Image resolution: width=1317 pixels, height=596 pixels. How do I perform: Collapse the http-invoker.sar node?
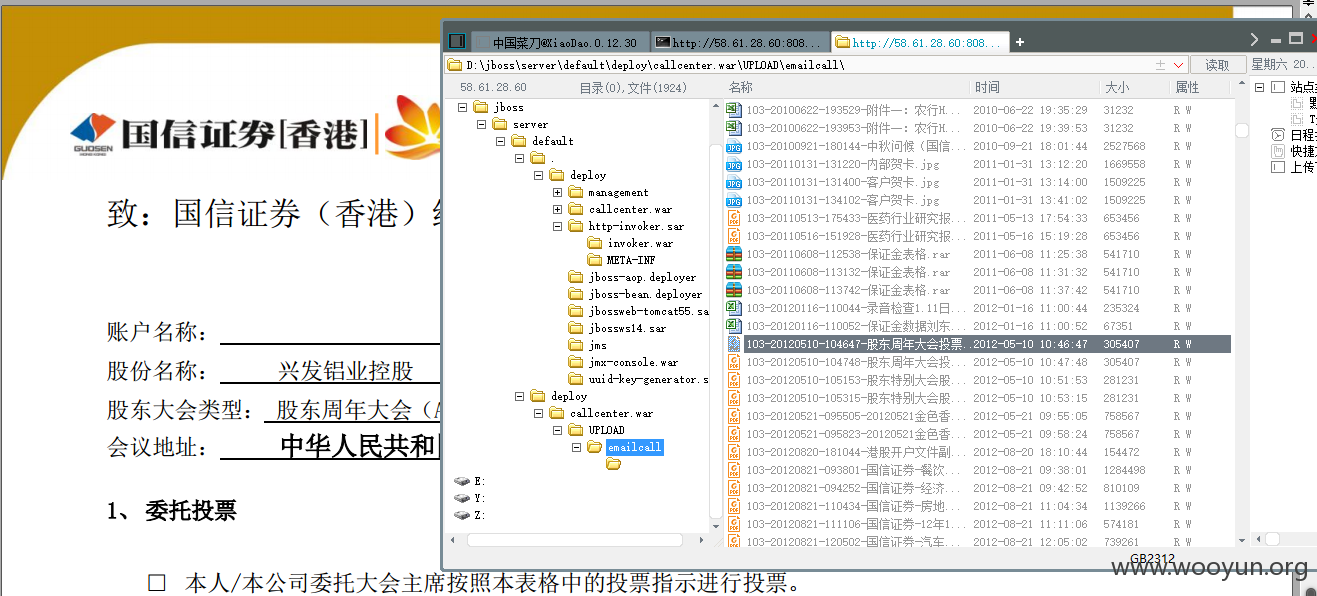(557, 226)
